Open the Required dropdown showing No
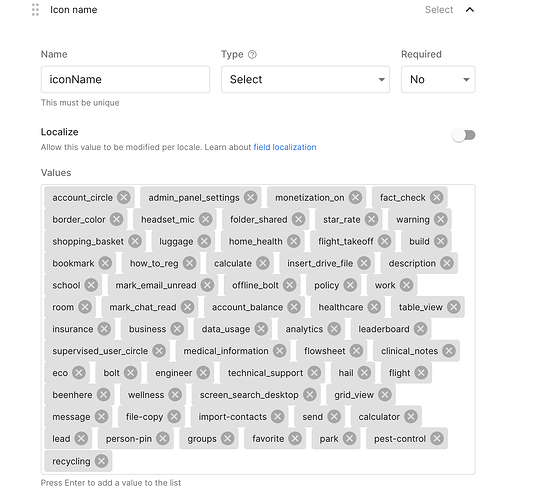 (438, 80)
